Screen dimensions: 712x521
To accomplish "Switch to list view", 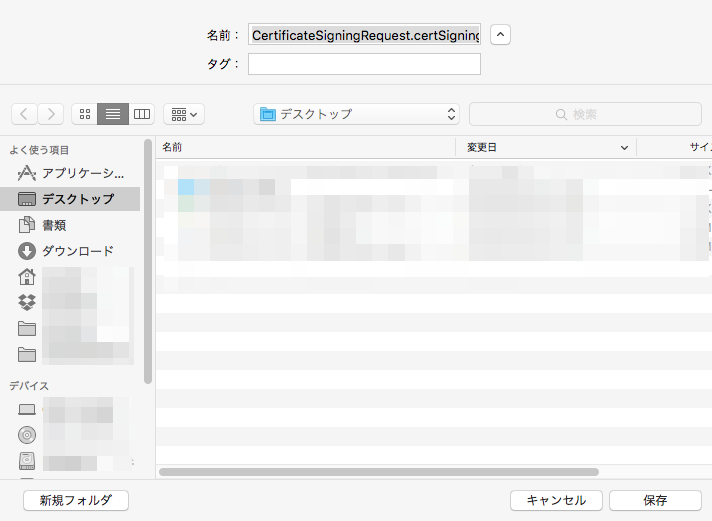I will [x=113, y=114].
